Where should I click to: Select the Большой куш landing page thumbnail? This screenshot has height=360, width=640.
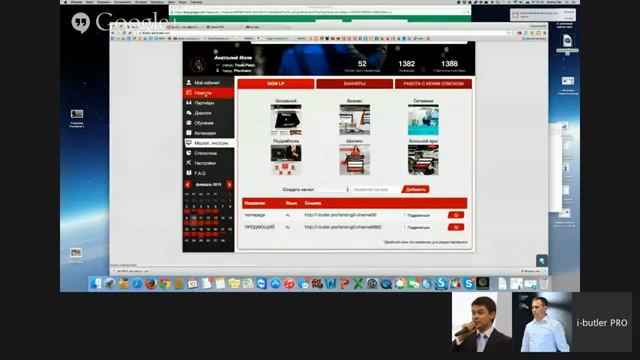click(423, 160)
